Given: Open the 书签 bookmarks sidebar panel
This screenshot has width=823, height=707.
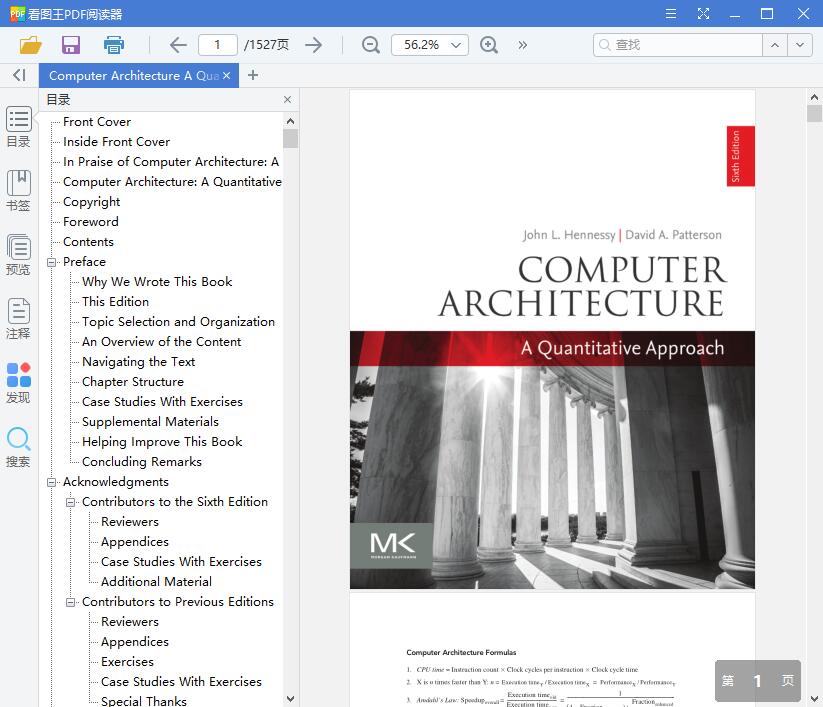Looking at the screenshot, I should (18, 191).
